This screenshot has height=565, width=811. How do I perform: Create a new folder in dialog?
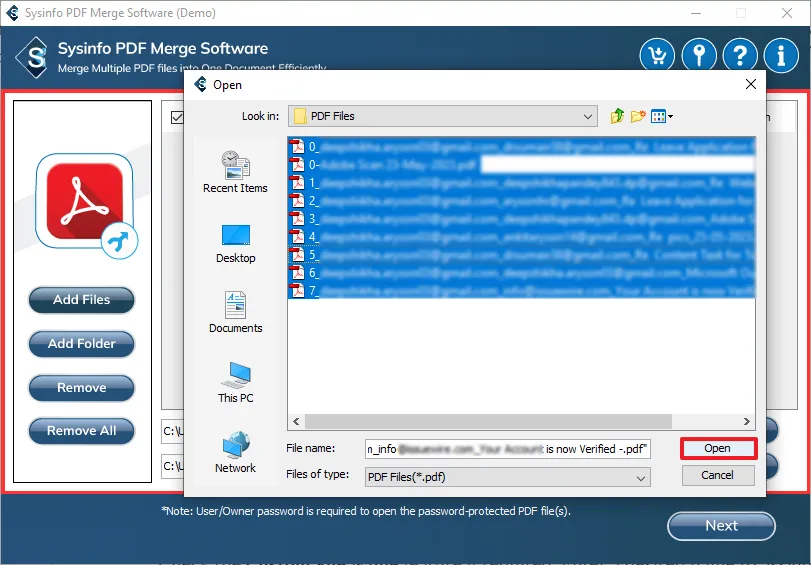click(638, 117)
